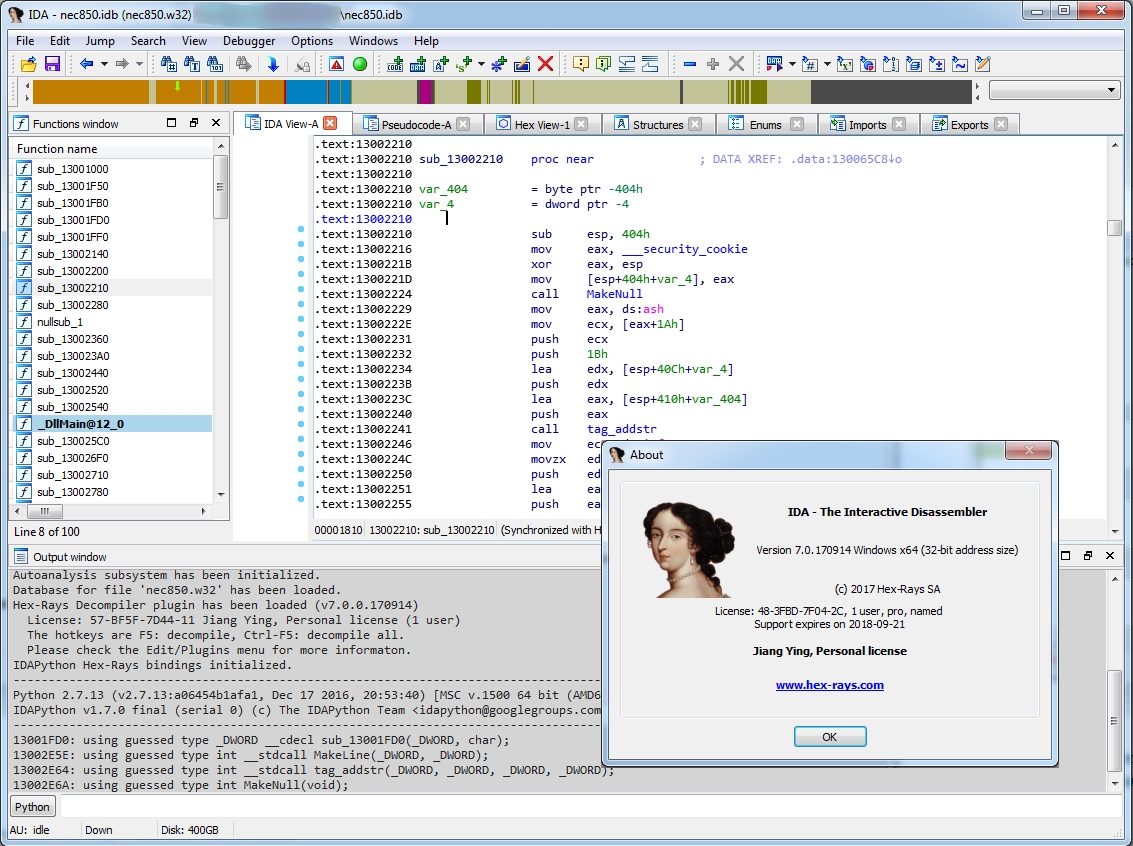Click the immediate value search binoculars icon
This screenshot has width=1133, height=846.
(x=168, y=64)
